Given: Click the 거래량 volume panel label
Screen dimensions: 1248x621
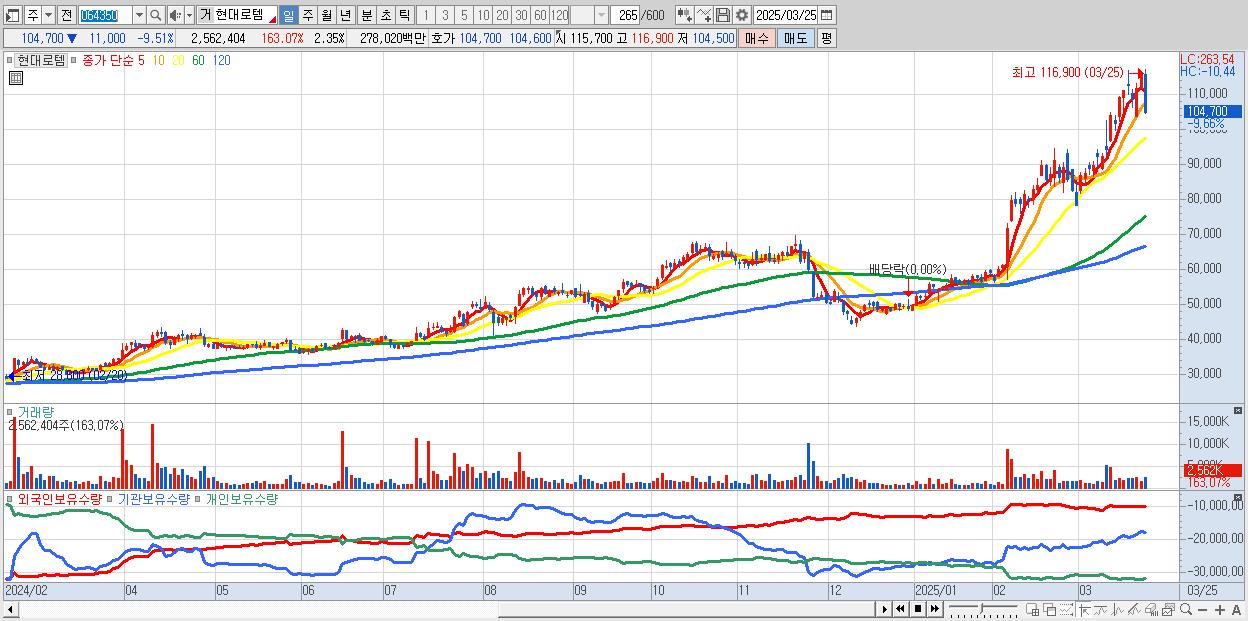Looking at the screenshot, I should pos(35,411).
